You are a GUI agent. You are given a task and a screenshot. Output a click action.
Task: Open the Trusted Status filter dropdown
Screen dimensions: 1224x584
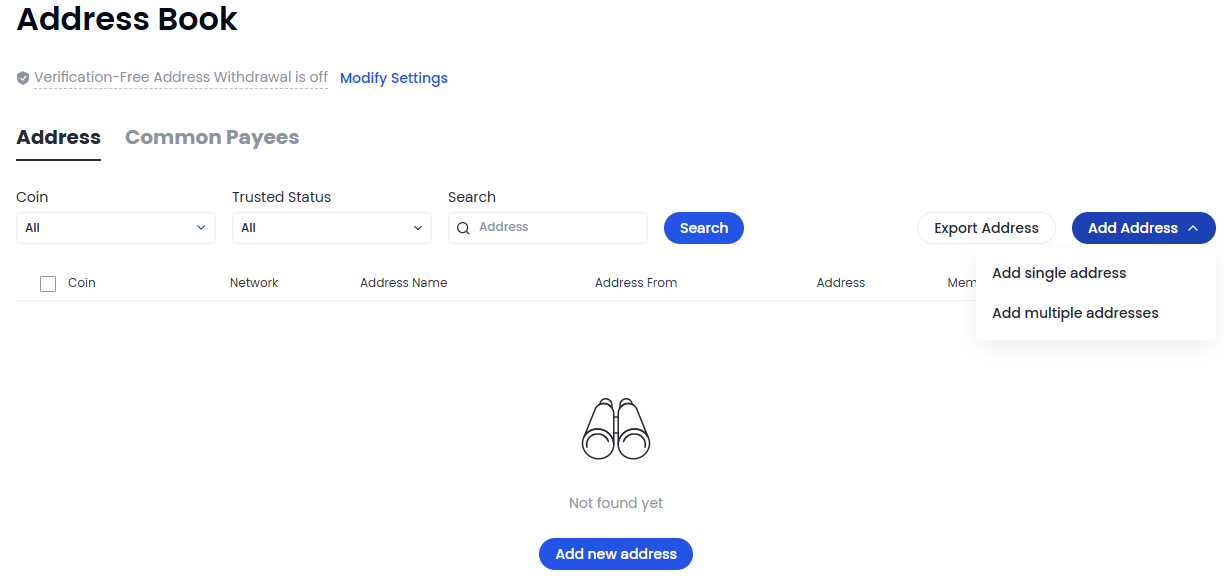click(x=332, y=228)
